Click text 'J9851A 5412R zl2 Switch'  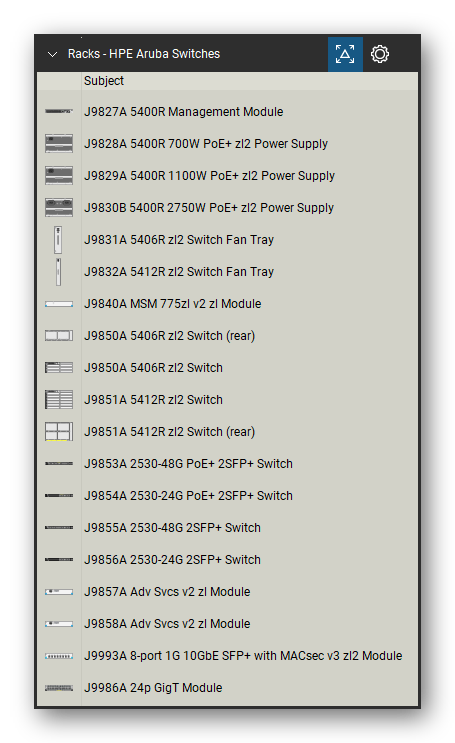tap(153, 400)
